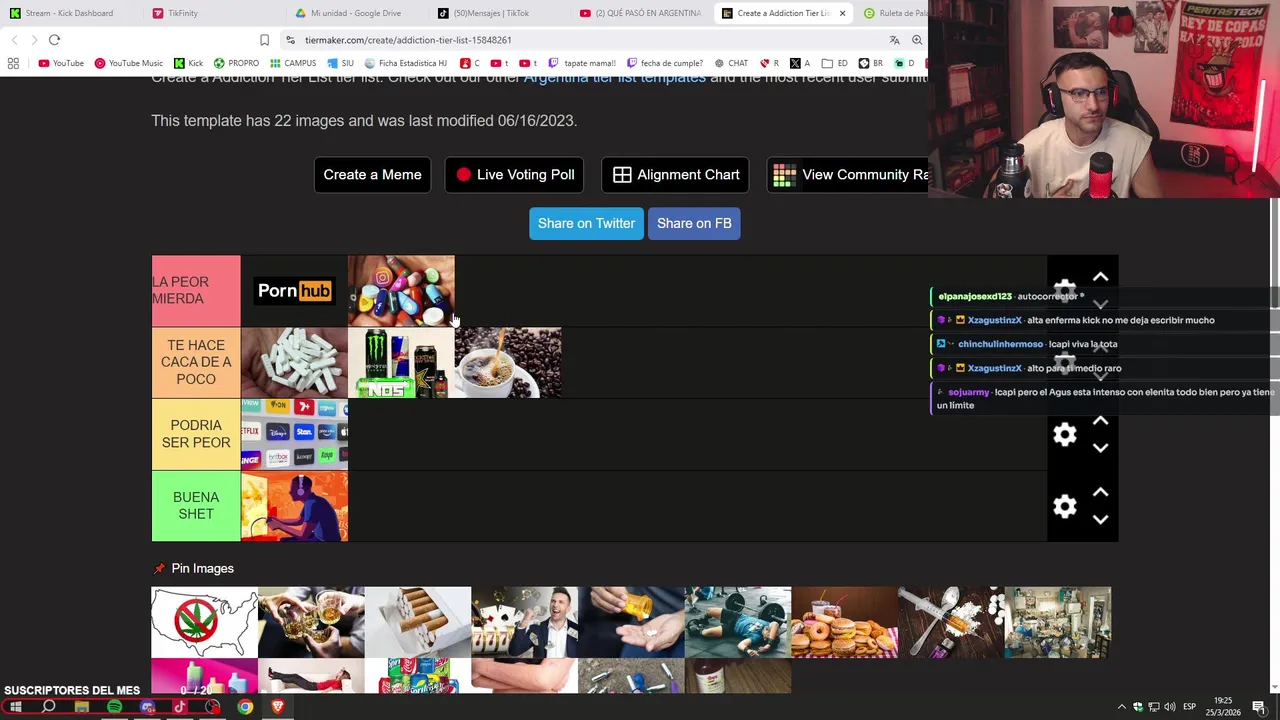Image resolution: width=1280 pixels, height=720 pixels.
Task: Open the translate page icon
Action: point(894,40)
